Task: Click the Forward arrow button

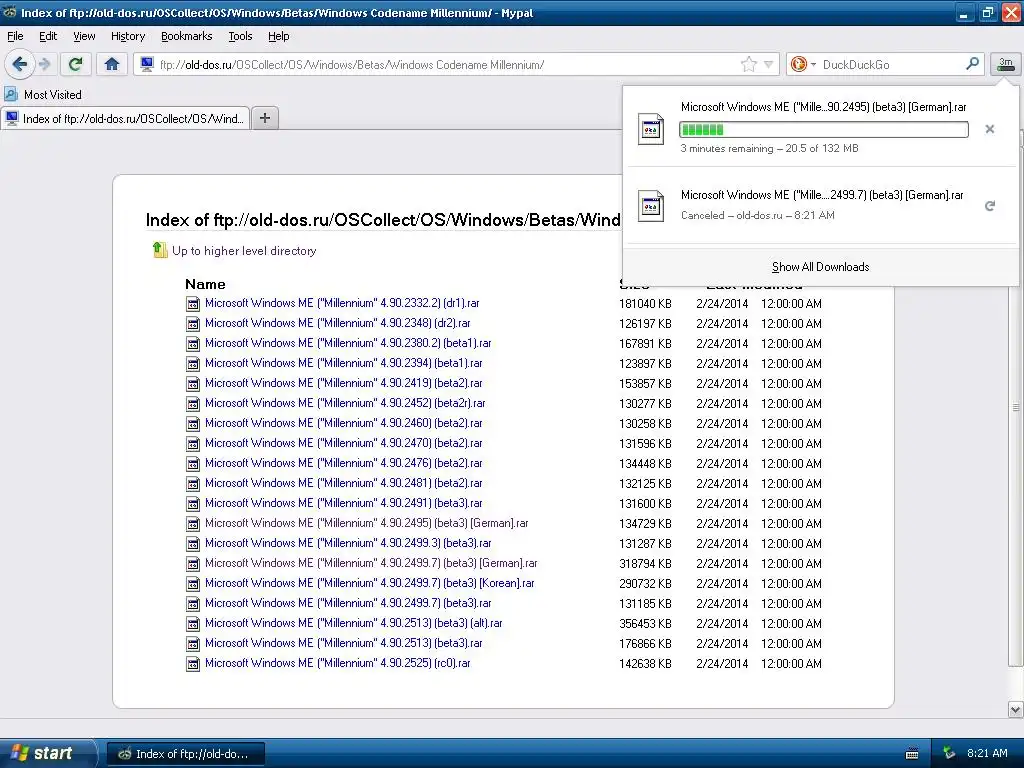Action: pos(45,64)
